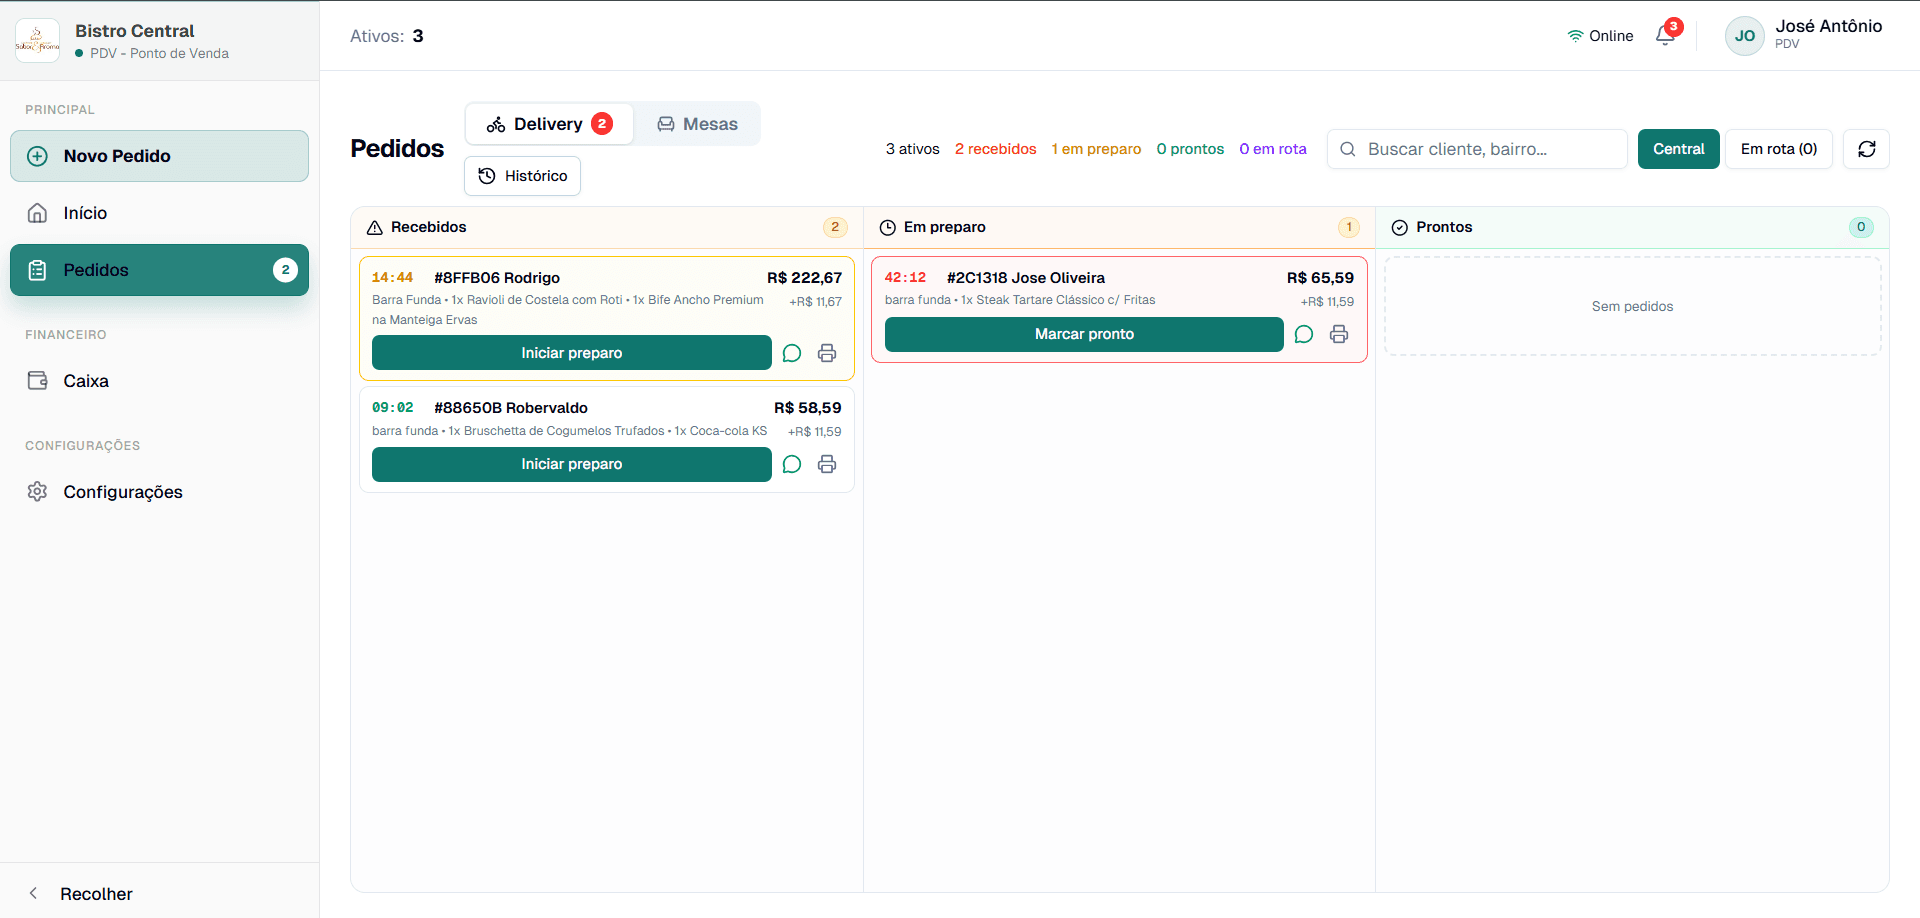
Task: Click the Bistro Central logo
Action: 38,41
